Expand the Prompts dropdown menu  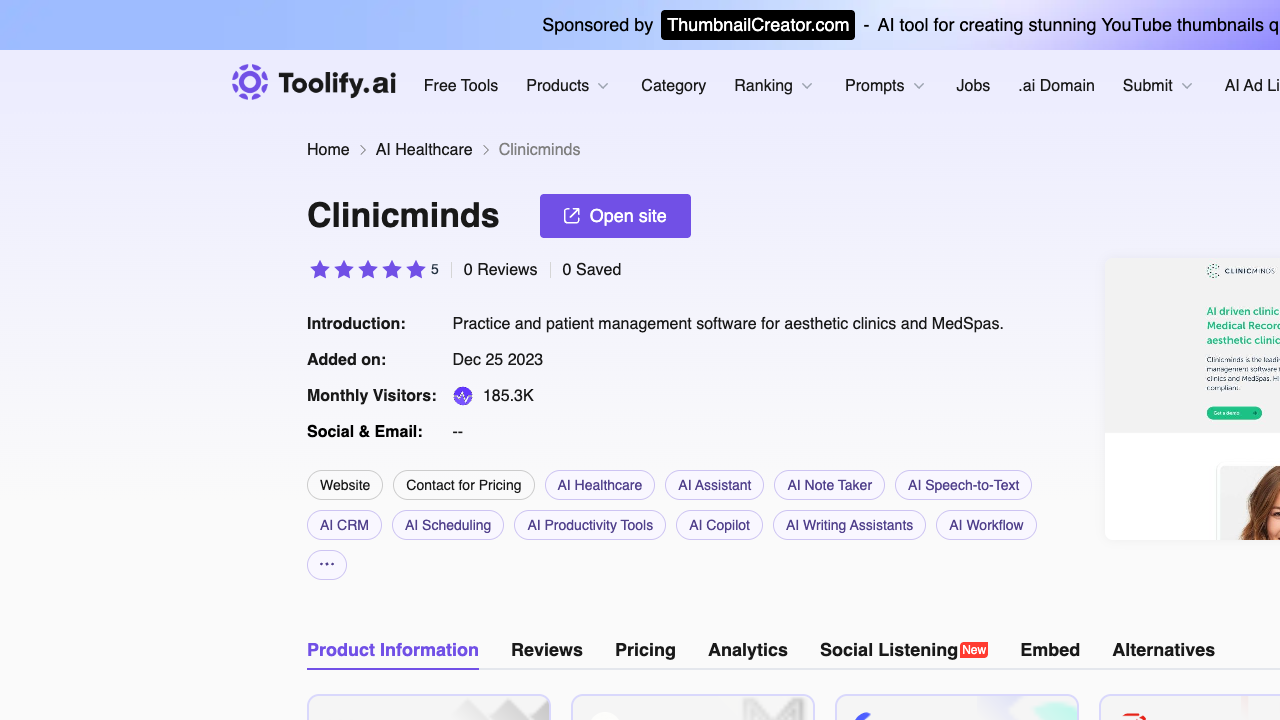coord(885,86)
